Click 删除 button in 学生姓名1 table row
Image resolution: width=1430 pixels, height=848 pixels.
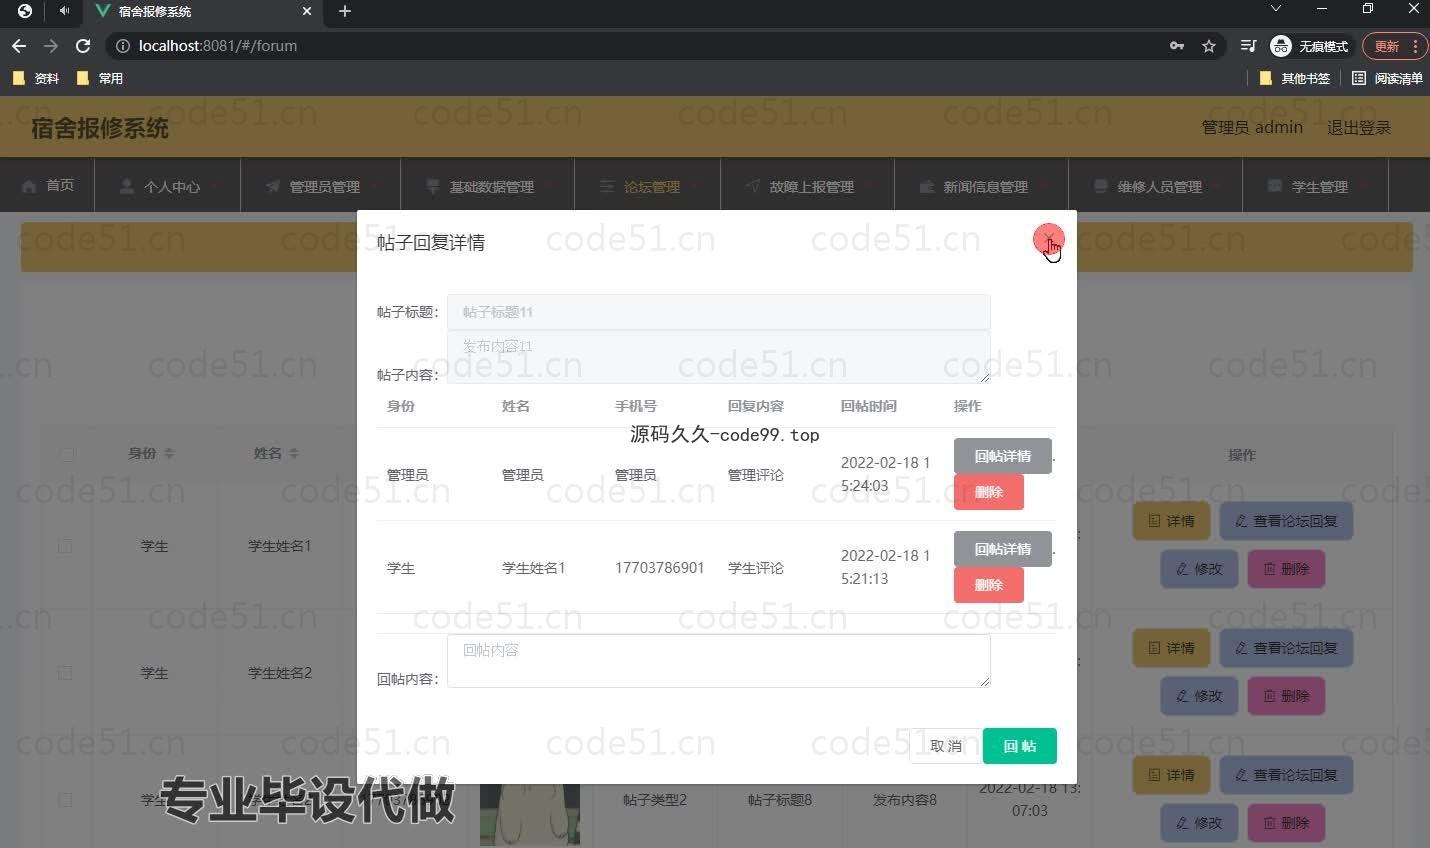(x=1286, y=569)
